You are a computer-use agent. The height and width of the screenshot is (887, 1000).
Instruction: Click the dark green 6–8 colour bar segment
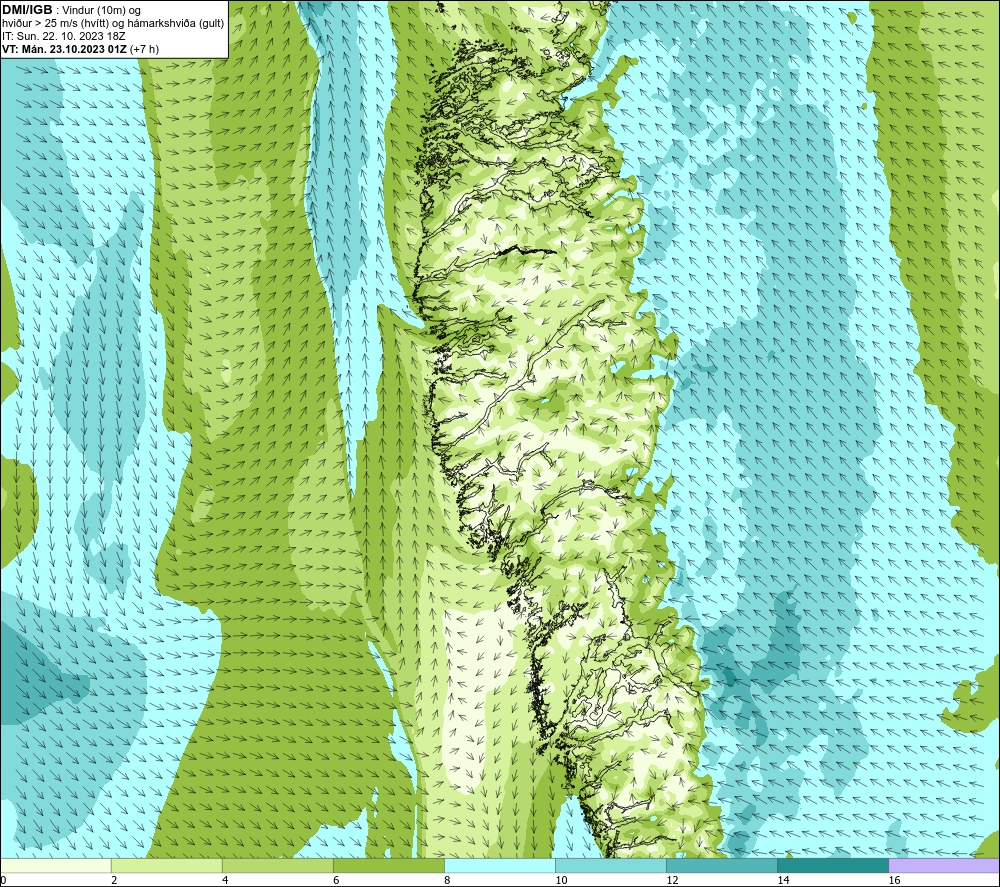388,866
